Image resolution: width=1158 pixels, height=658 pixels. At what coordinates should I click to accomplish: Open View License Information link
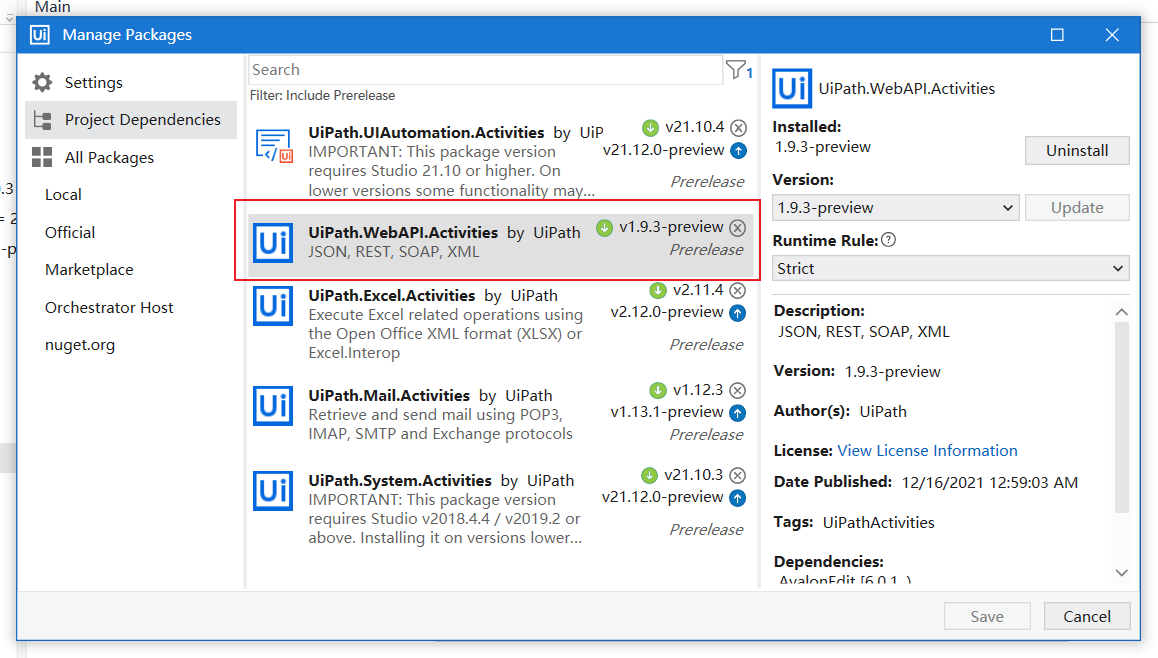click(927, 450)
